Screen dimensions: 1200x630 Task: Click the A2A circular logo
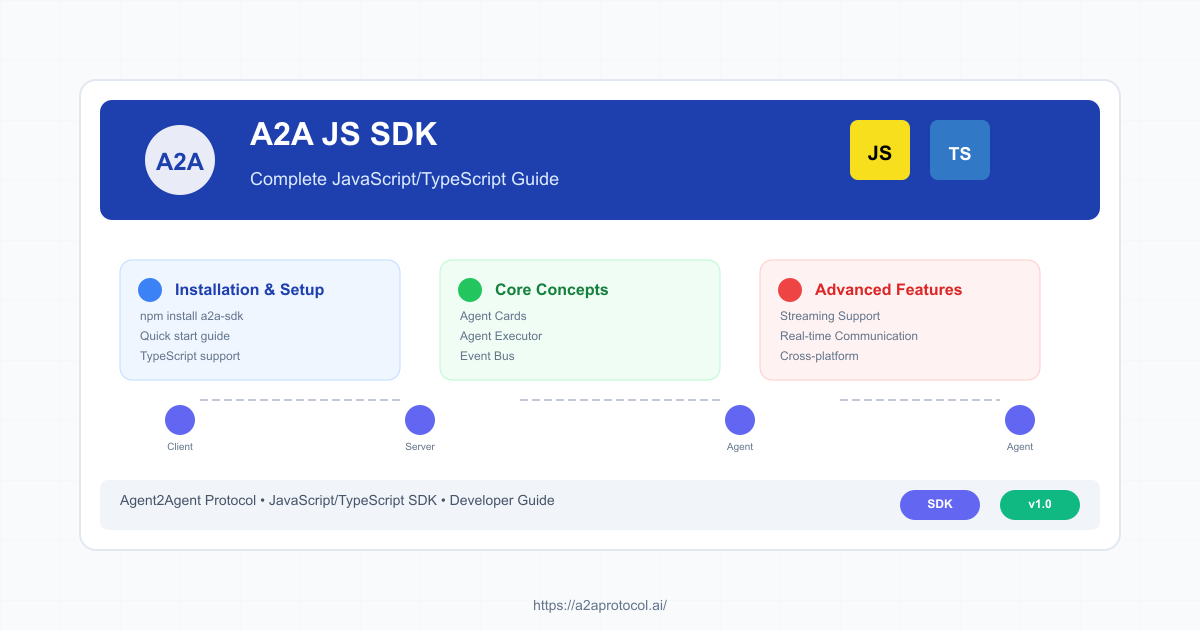(x=180, y=160)
